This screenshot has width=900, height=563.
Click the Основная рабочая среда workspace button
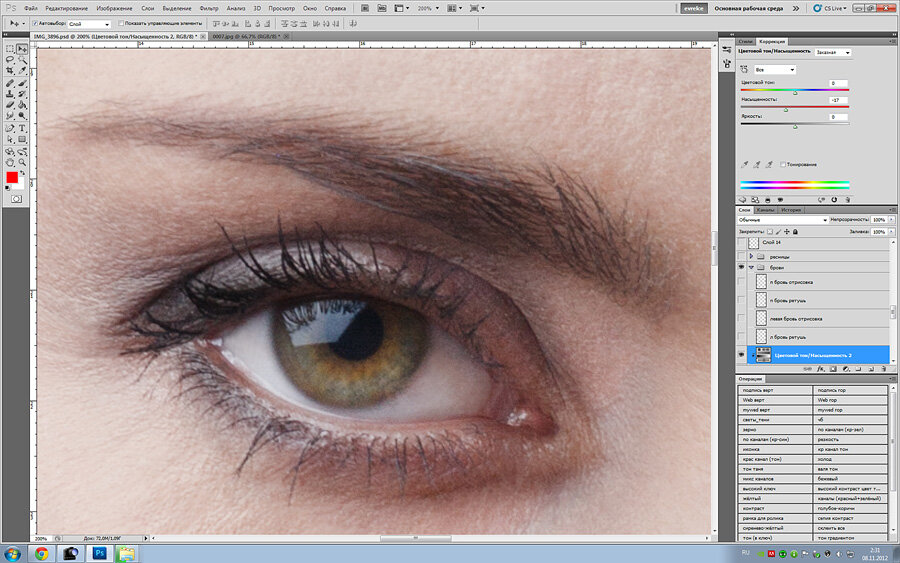[749, 7]
